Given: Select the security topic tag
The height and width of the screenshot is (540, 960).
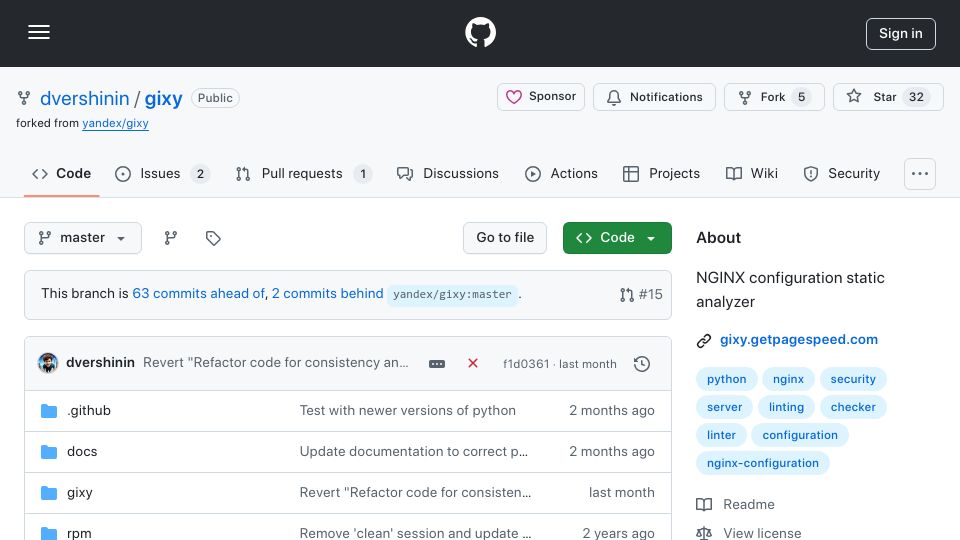Looking at the screenshot, I should tap(853, 379).
